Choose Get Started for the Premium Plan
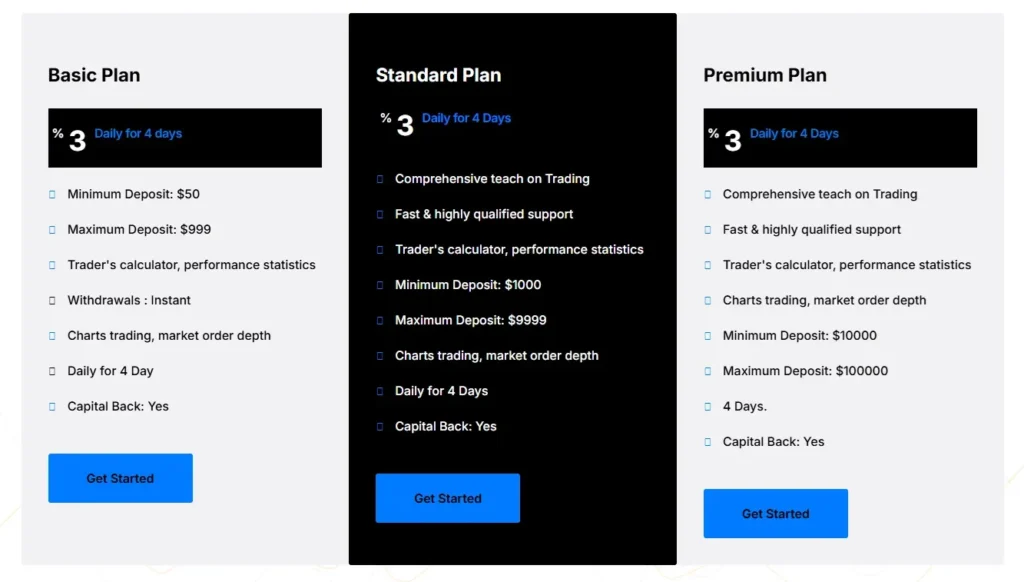The height and width of the screenshot is (582, 1024). [775, 514]
